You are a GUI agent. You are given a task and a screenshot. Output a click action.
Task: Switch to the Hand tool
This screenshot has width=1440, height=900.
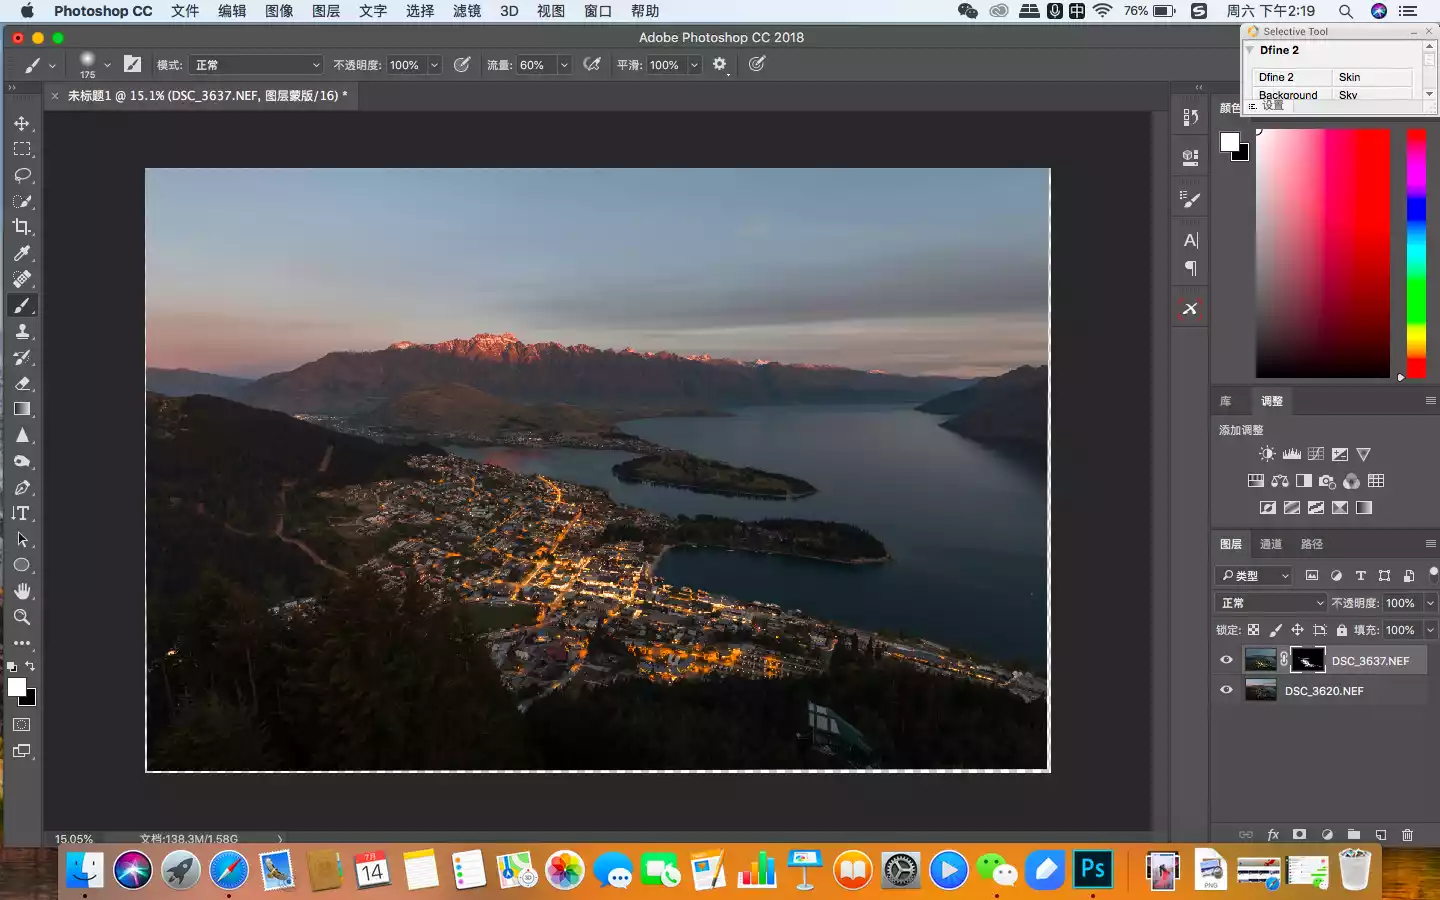coord(22,591)
